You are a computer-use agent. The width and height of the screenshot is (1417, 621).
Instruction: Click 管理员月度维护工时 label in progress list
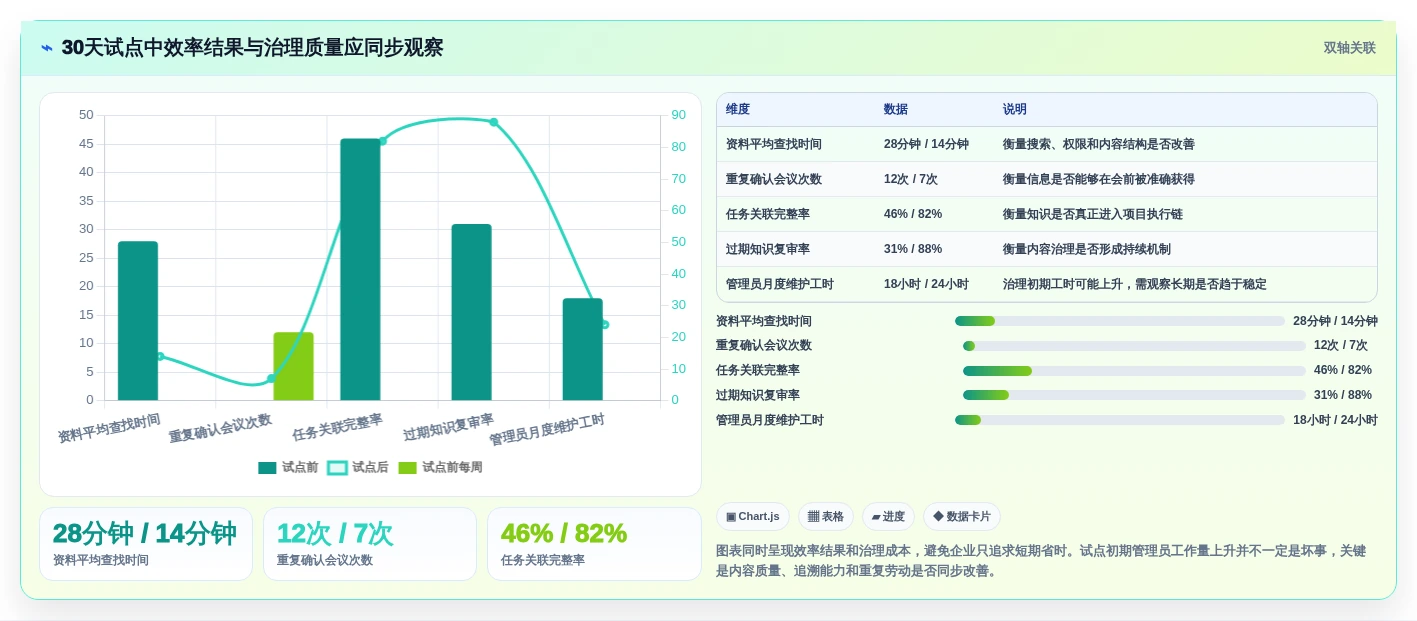point(770,420)
